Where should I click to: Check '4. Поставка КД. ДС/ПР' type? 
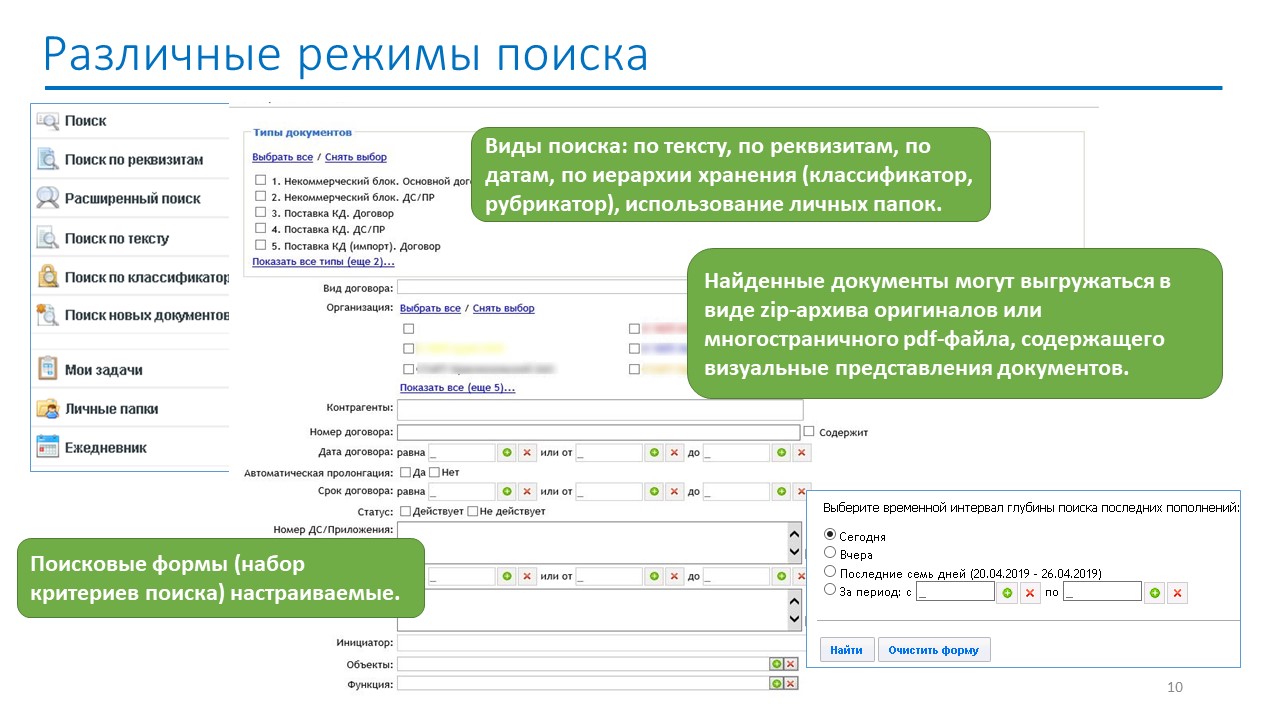260,229
